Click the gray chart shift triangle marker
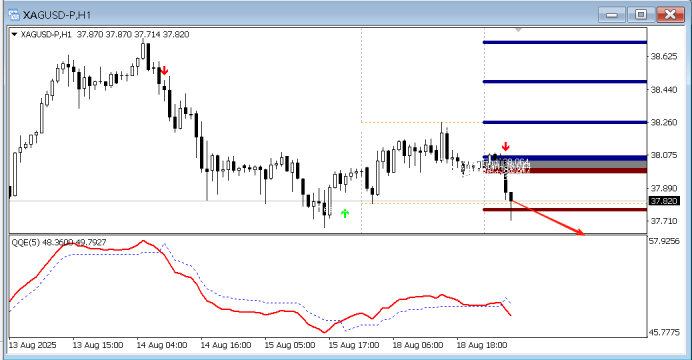This screenshot has width=692, height=360. (519, 30)
